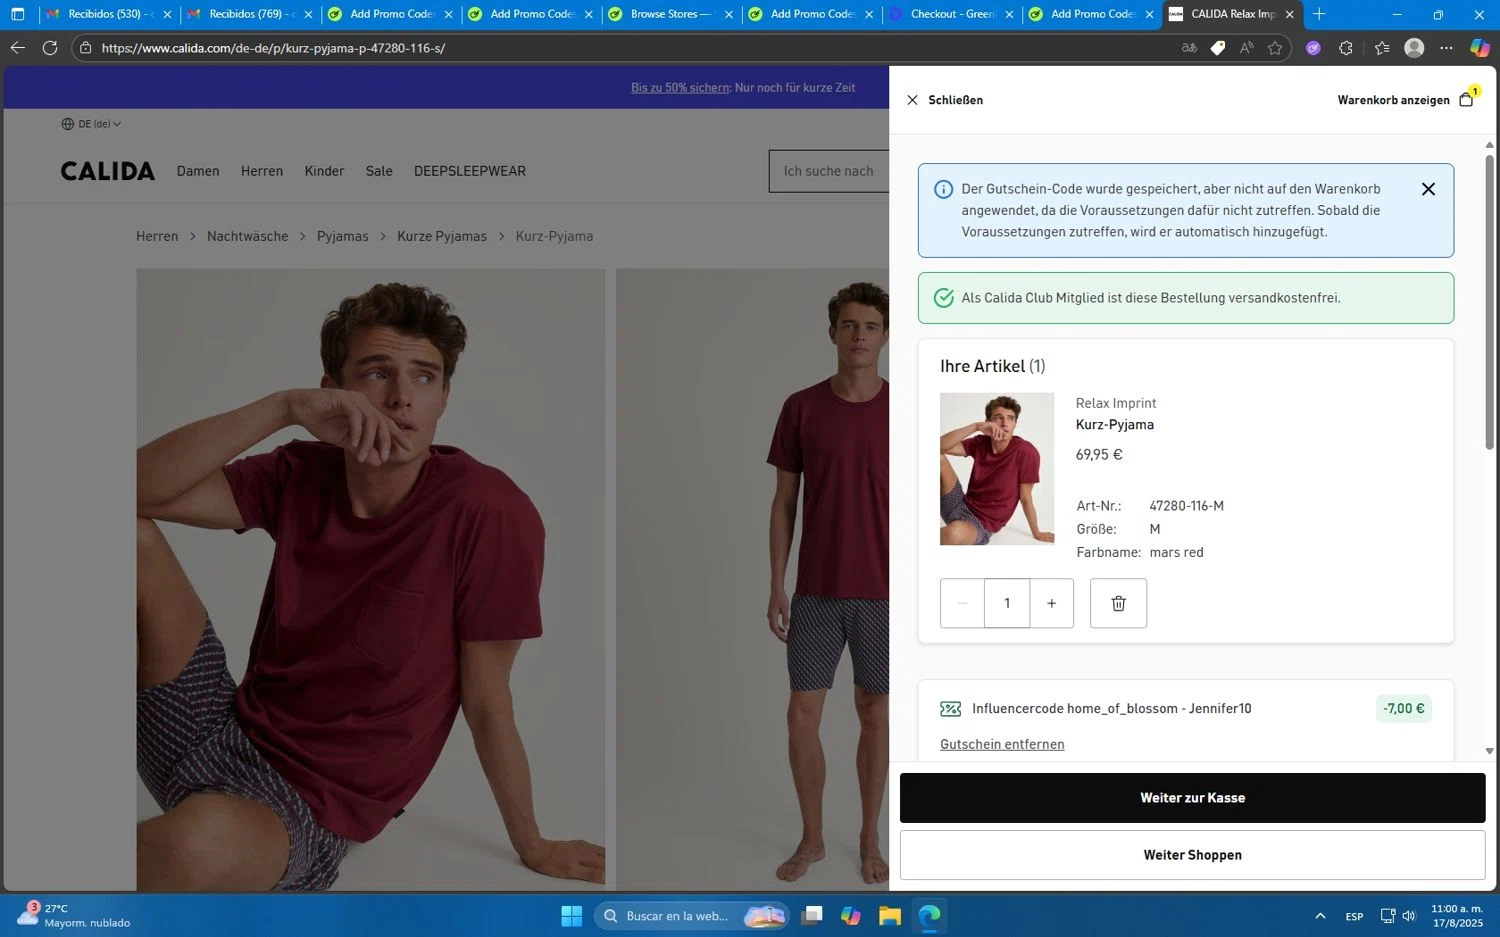
Task: Click the shopping price tag icon in address bar
Action: click(1218, 47)
